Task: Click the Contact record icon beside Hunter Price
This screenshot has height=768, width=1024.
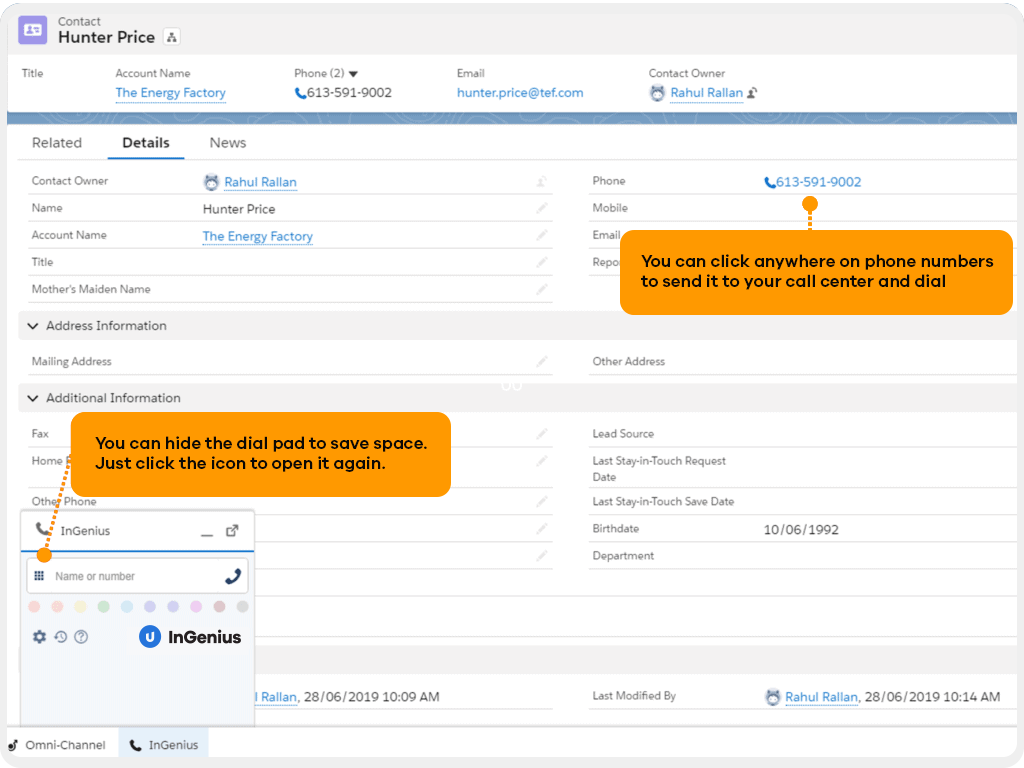Action: pyautogui.click(x=32, y=30)
